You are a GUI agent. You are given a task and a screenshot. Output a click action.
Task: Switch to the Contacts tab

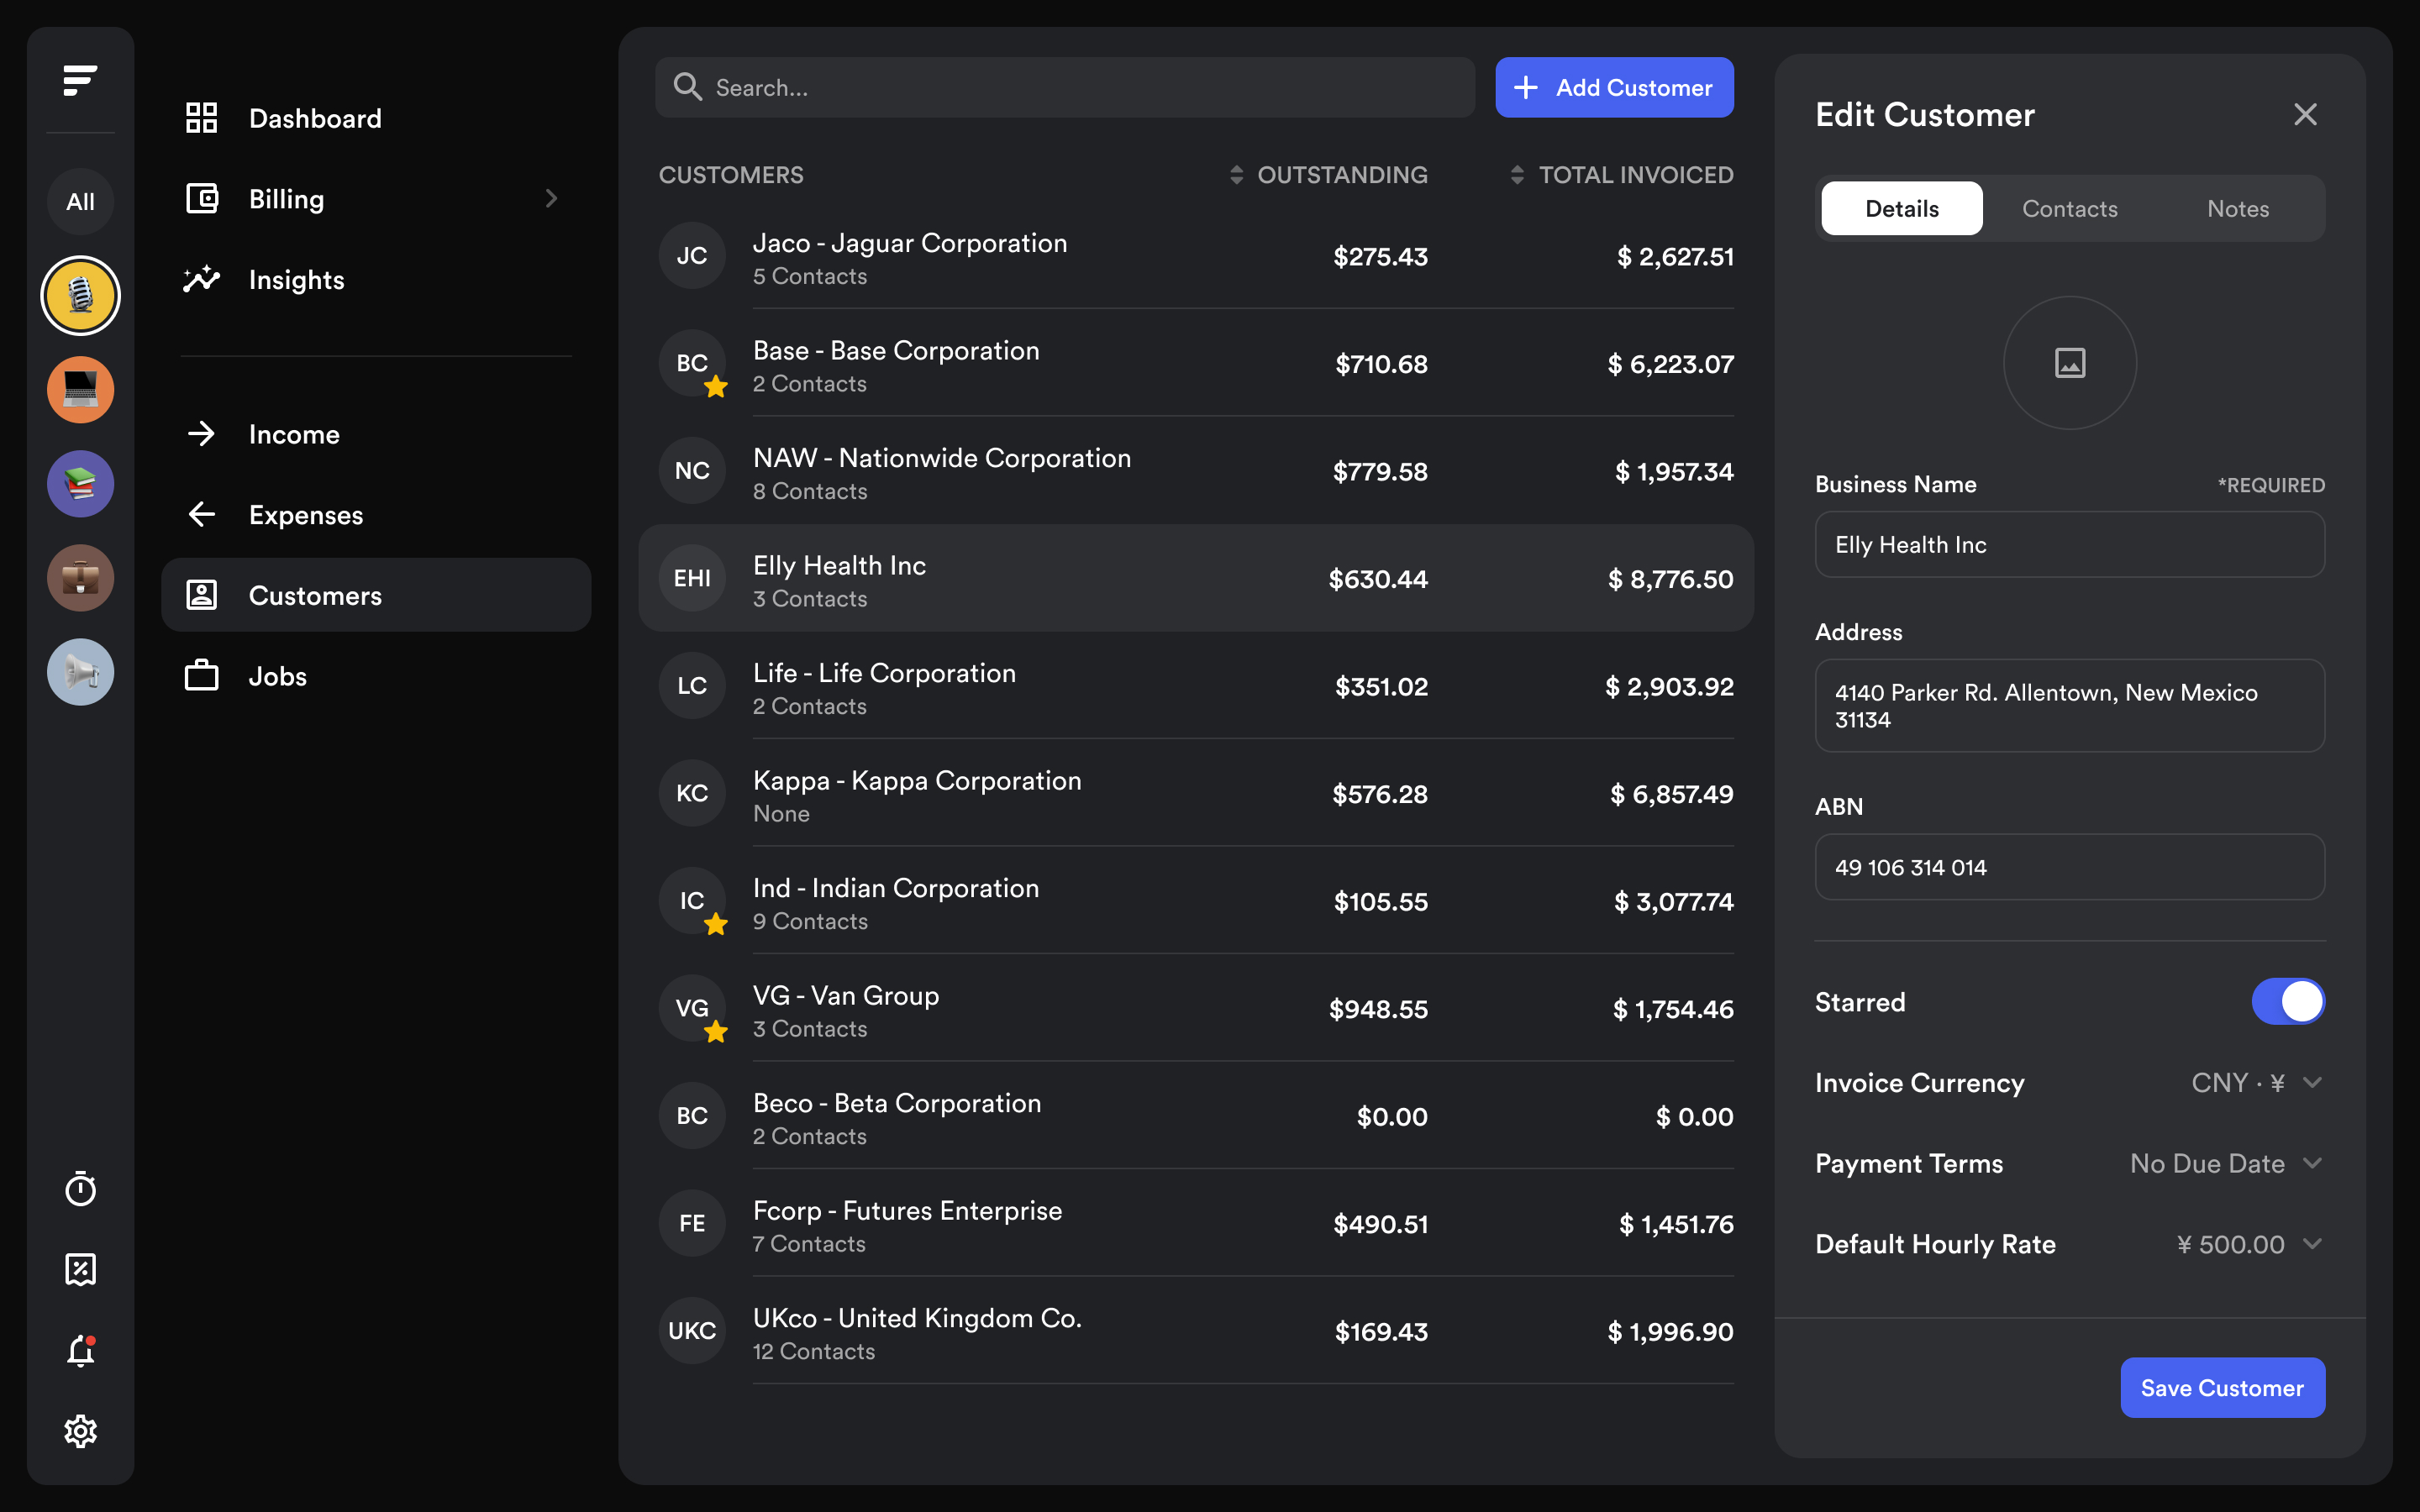tap(2069, 208)
